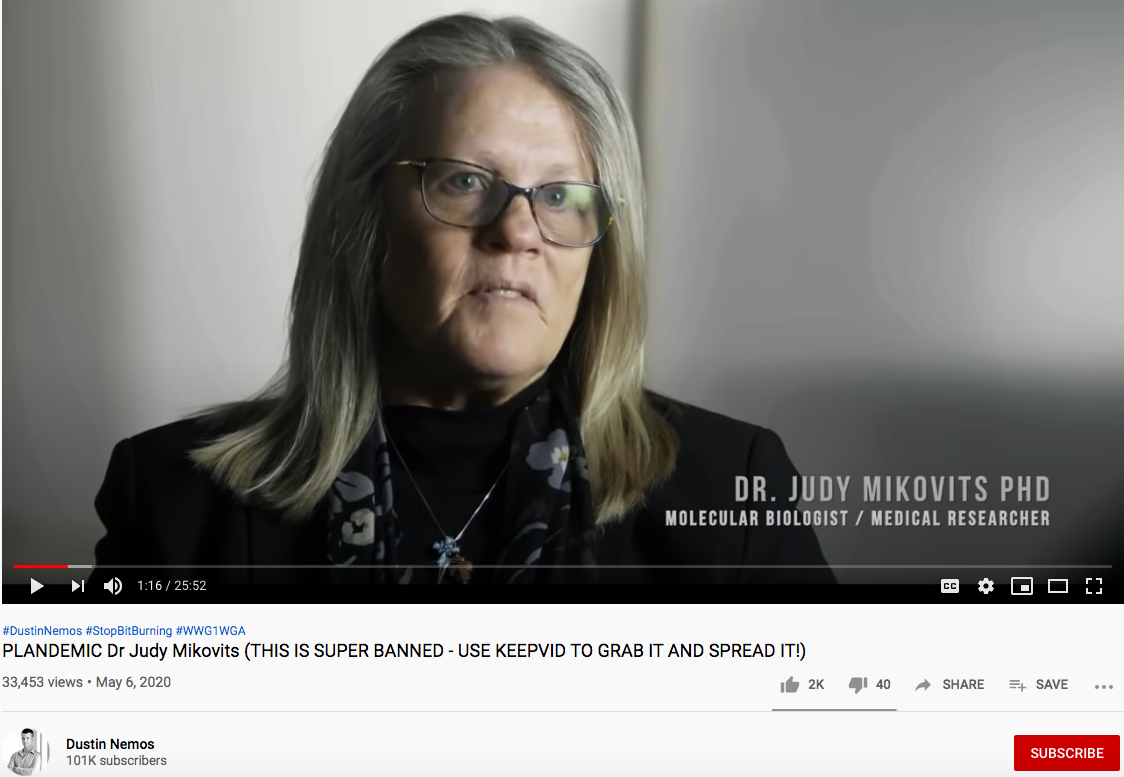Viewport: 1124px width, 777px height.
Task: Dislike the video with thumbs down
Action: coord(869,685)
